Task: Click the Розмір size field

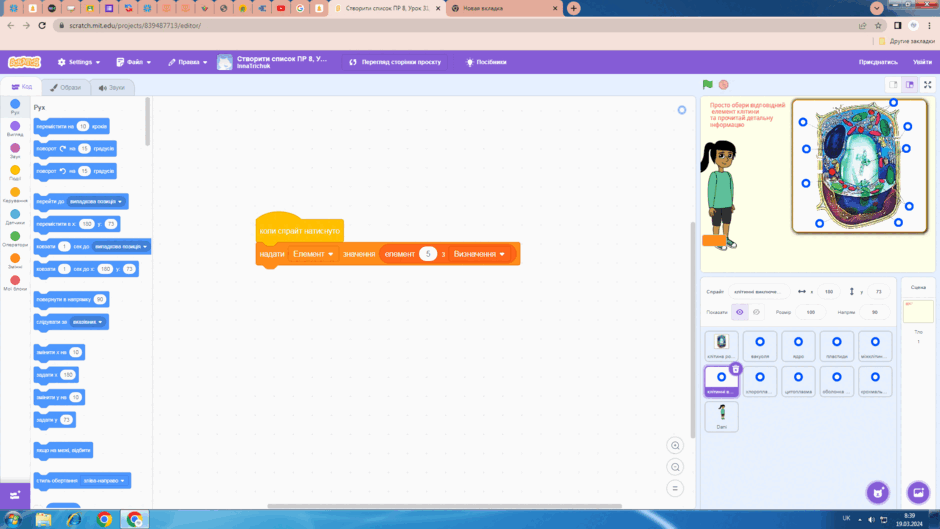Action: pyautogui.click(x=811, y=312)
